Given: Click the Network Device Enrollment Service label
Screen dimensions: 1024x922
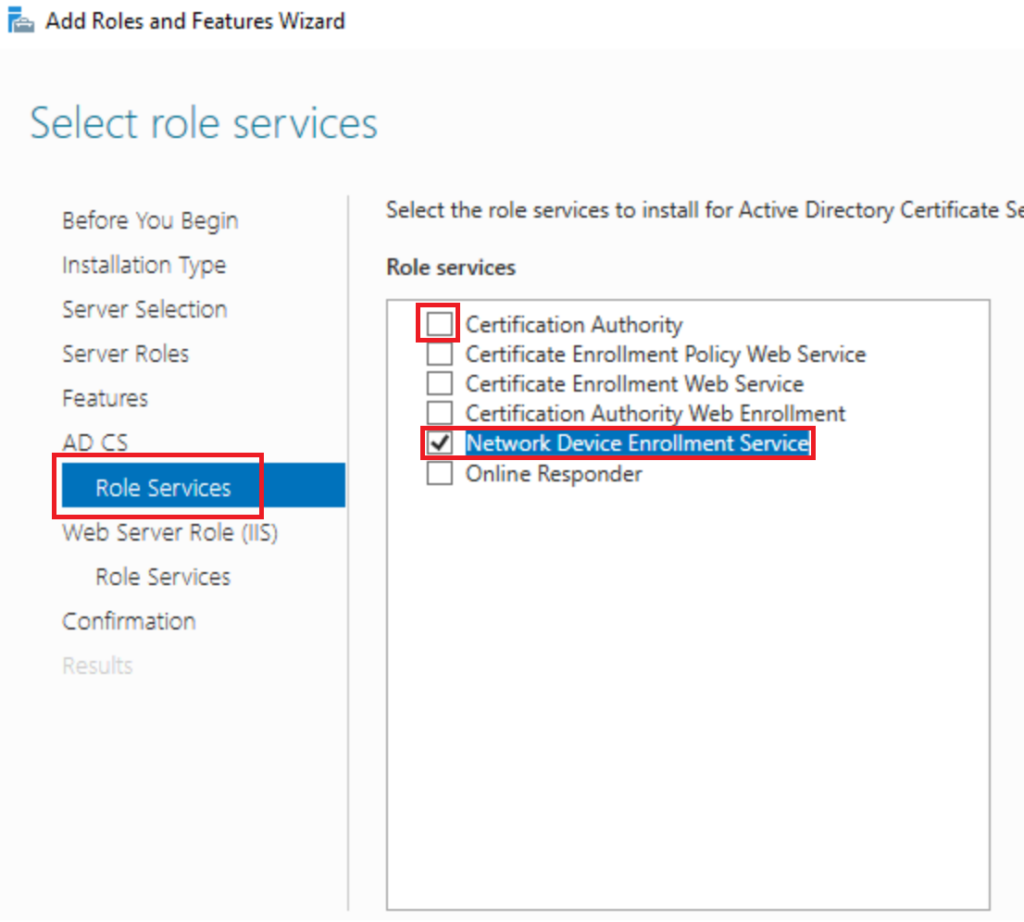Looking at the screenshot, I should click(637, 443).
